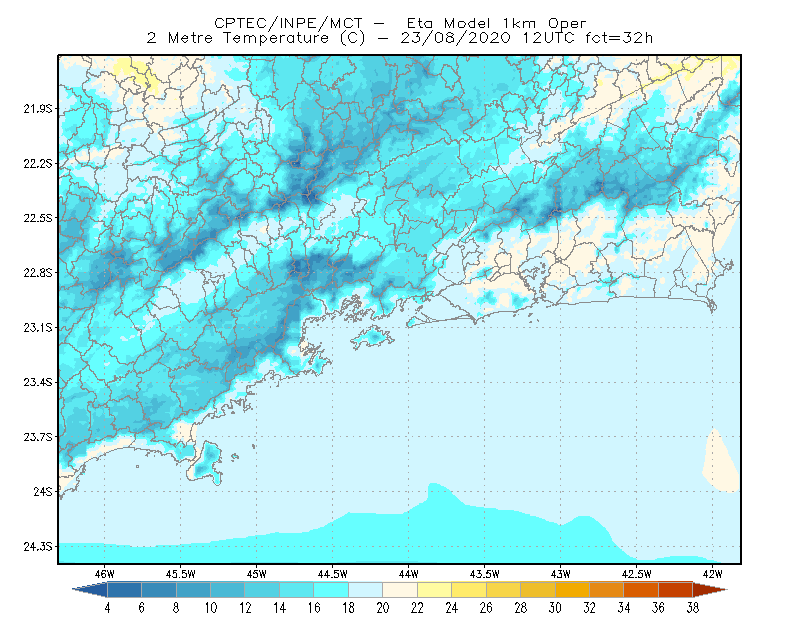Click the 30-32 orange color swatch
The image size is (800, 618).
point(572,590)
